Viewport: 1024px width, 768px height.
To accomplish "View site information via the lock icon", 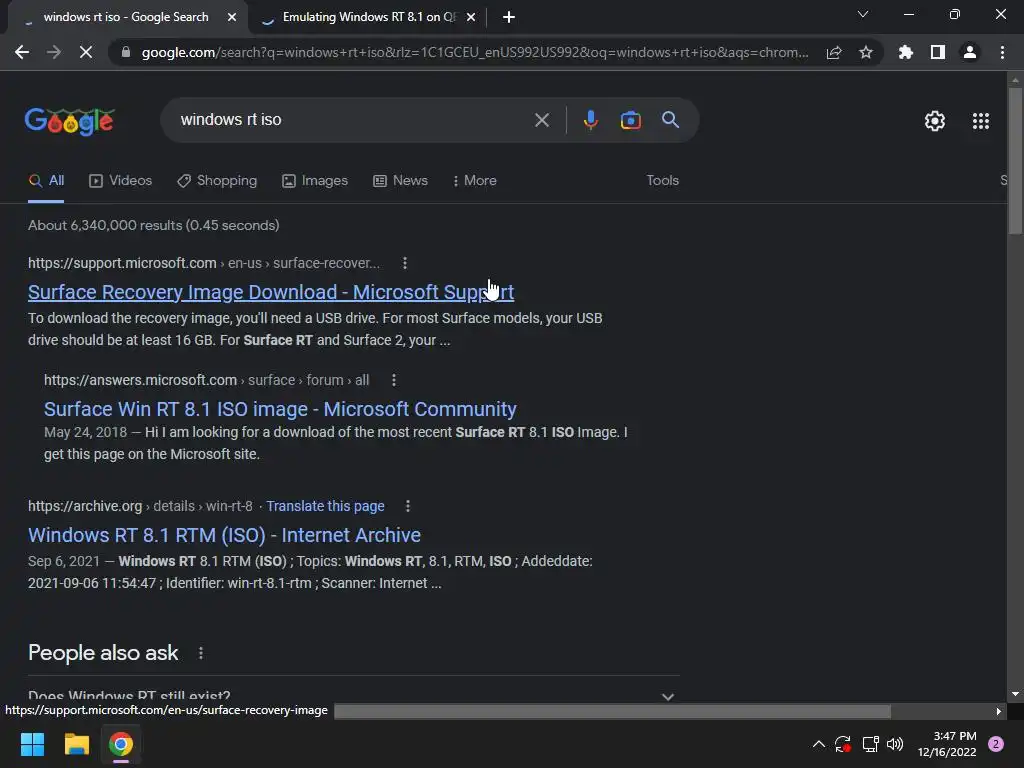I will [x=126, y=52].
